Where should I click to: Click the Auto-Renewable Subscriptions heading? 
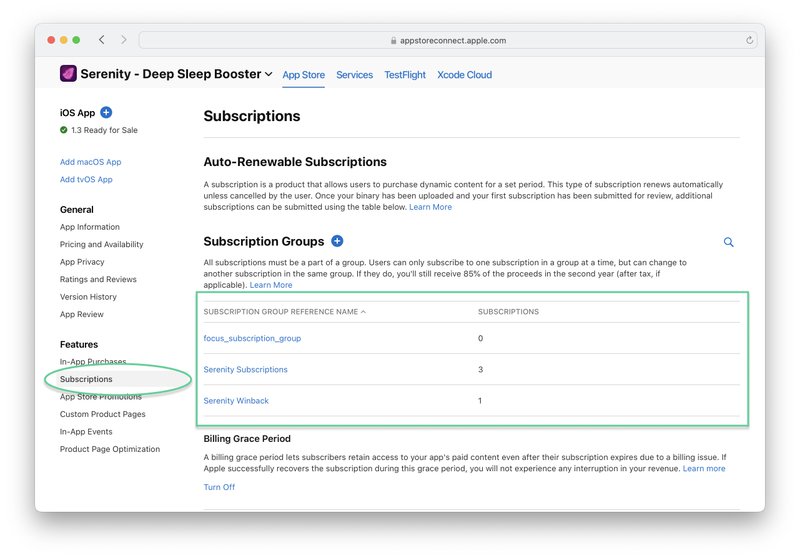[295, 162]
